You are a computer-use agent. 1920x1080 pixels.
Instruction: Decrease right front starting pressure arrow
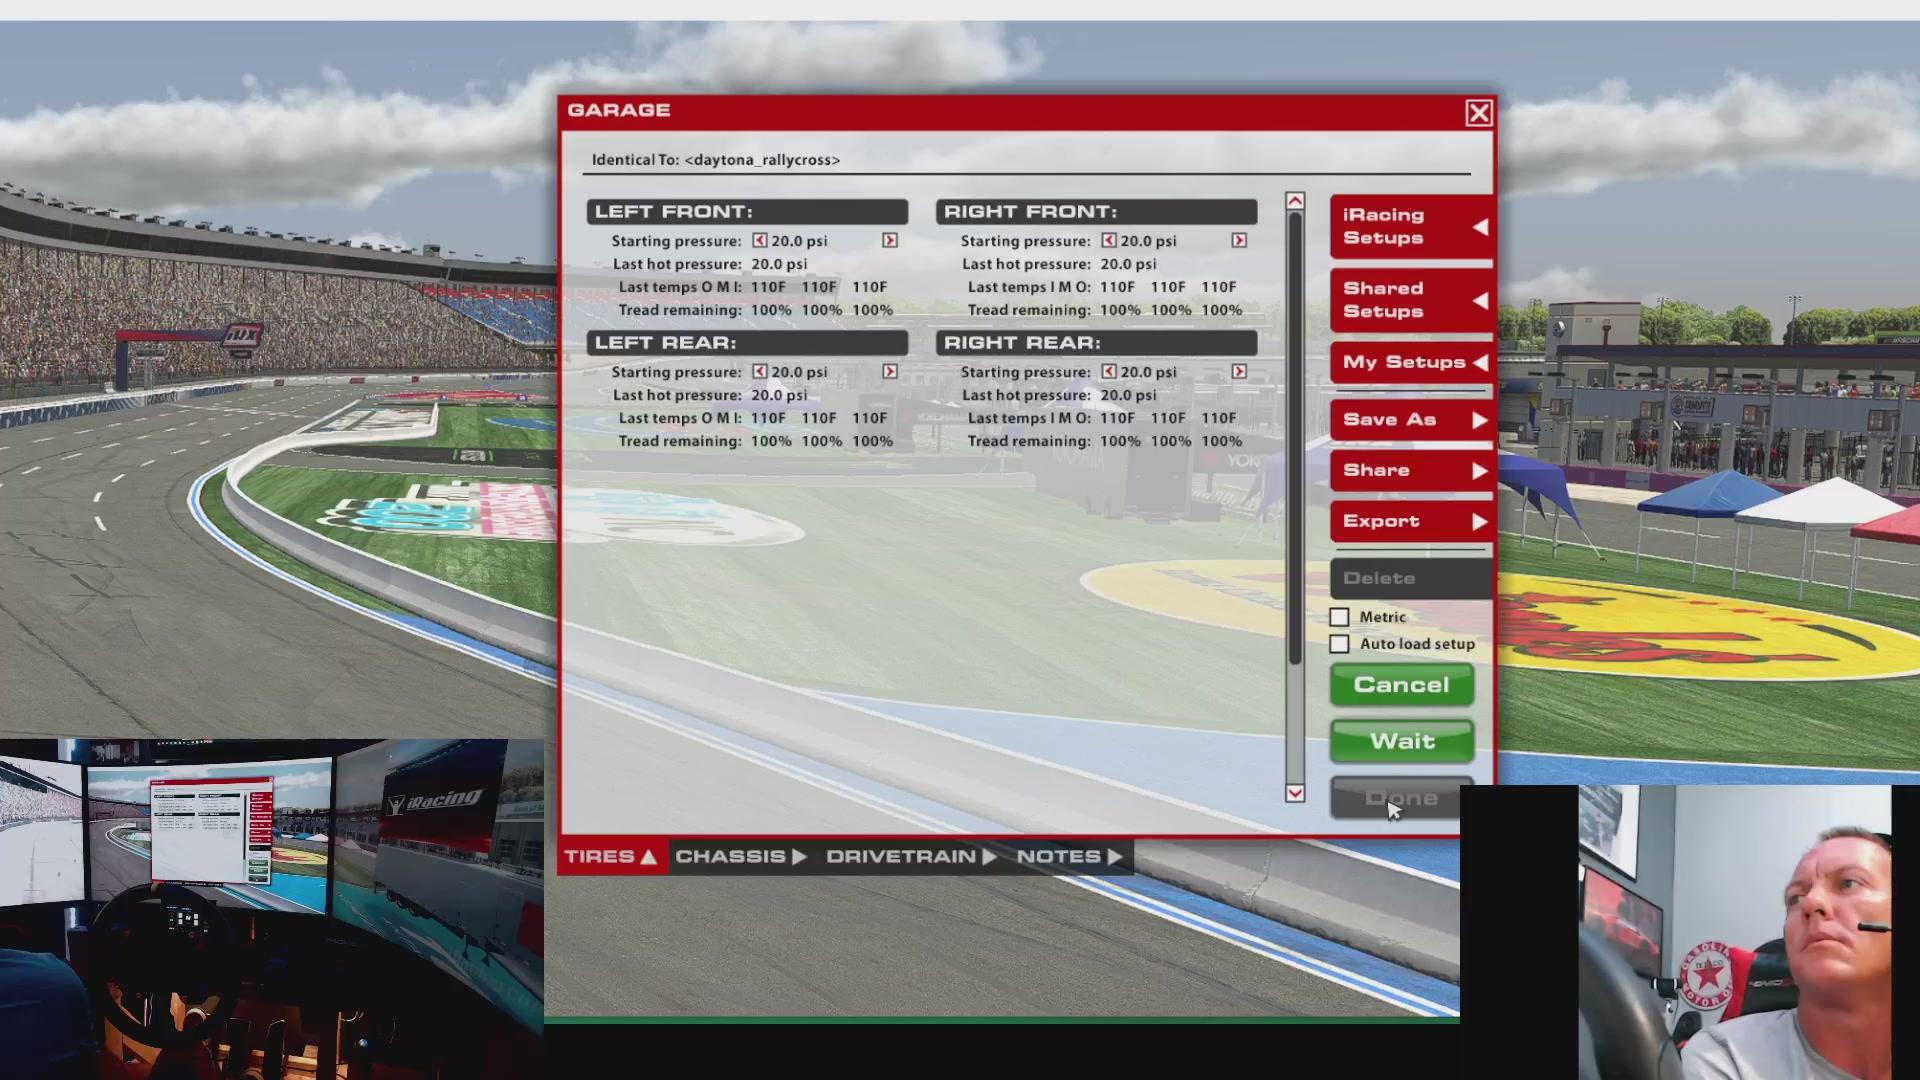tap(1108, 241)
